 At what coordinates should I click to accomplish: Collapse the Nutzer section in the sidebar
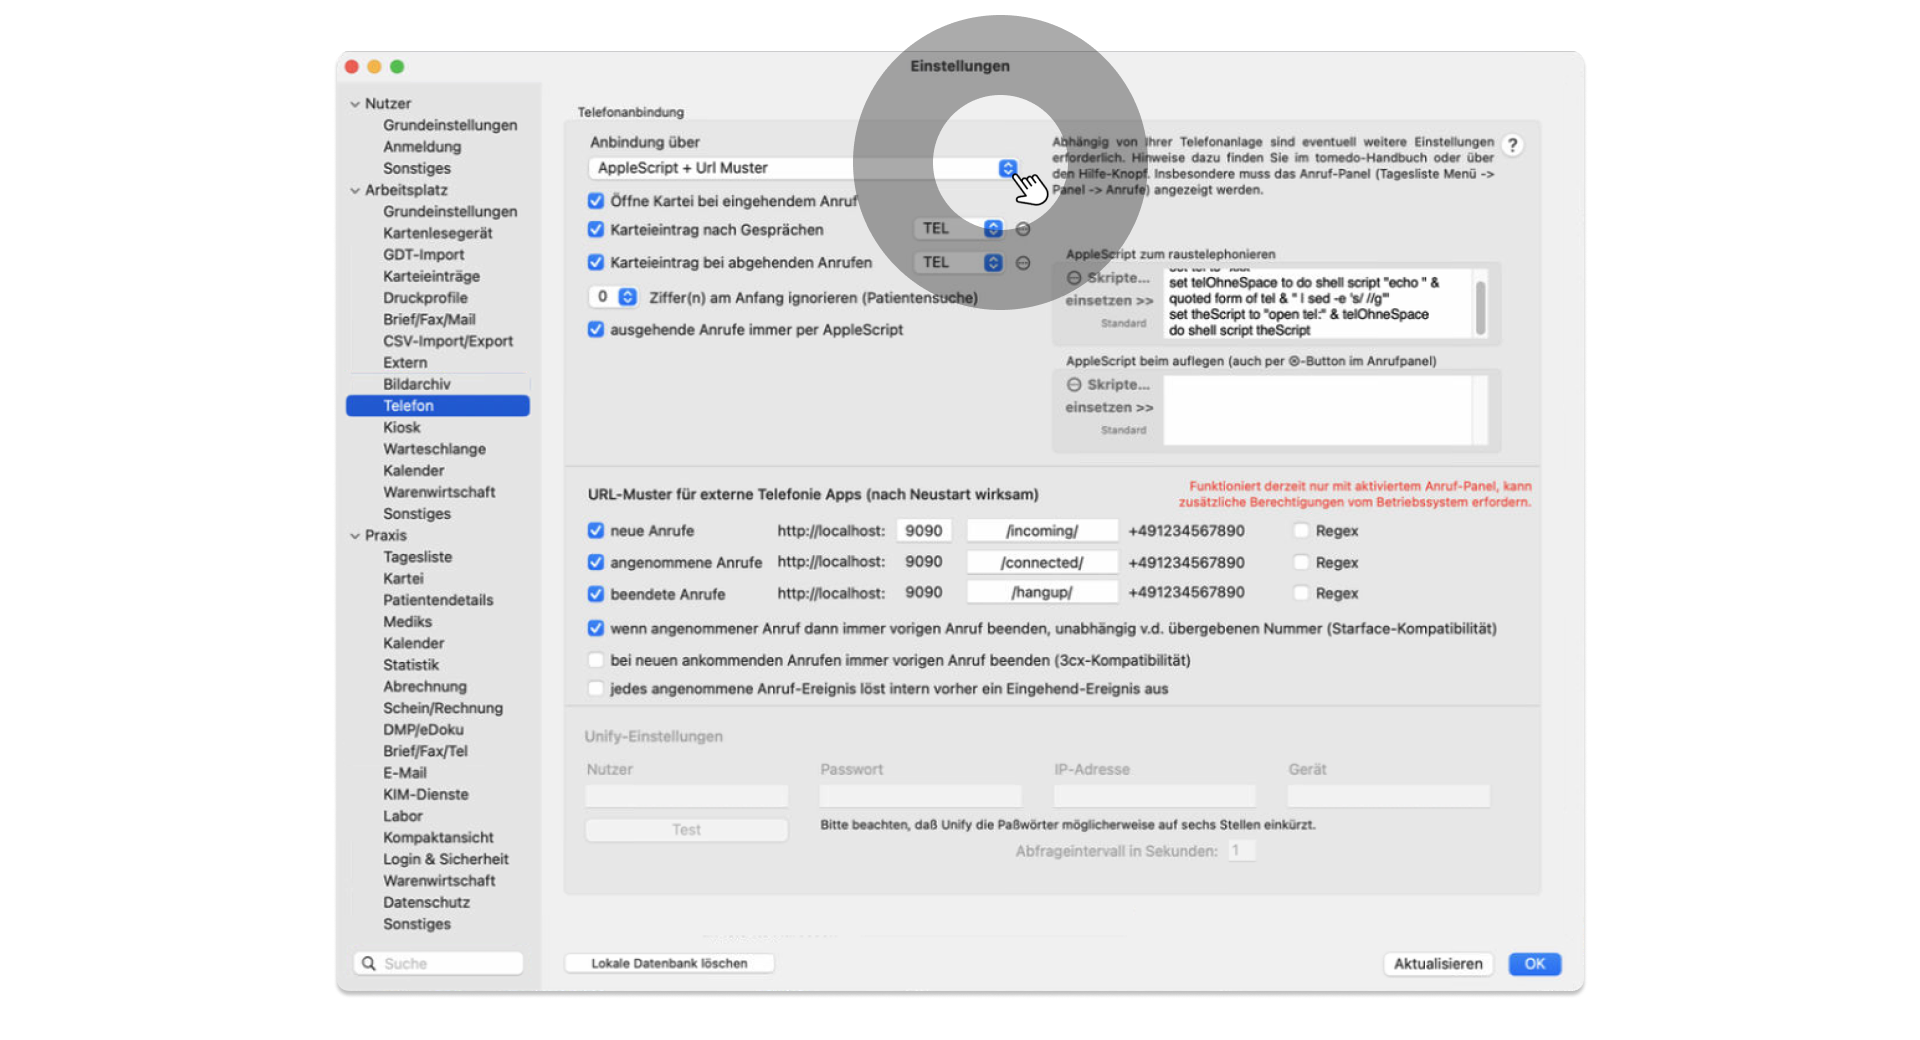tap(355, 104)
